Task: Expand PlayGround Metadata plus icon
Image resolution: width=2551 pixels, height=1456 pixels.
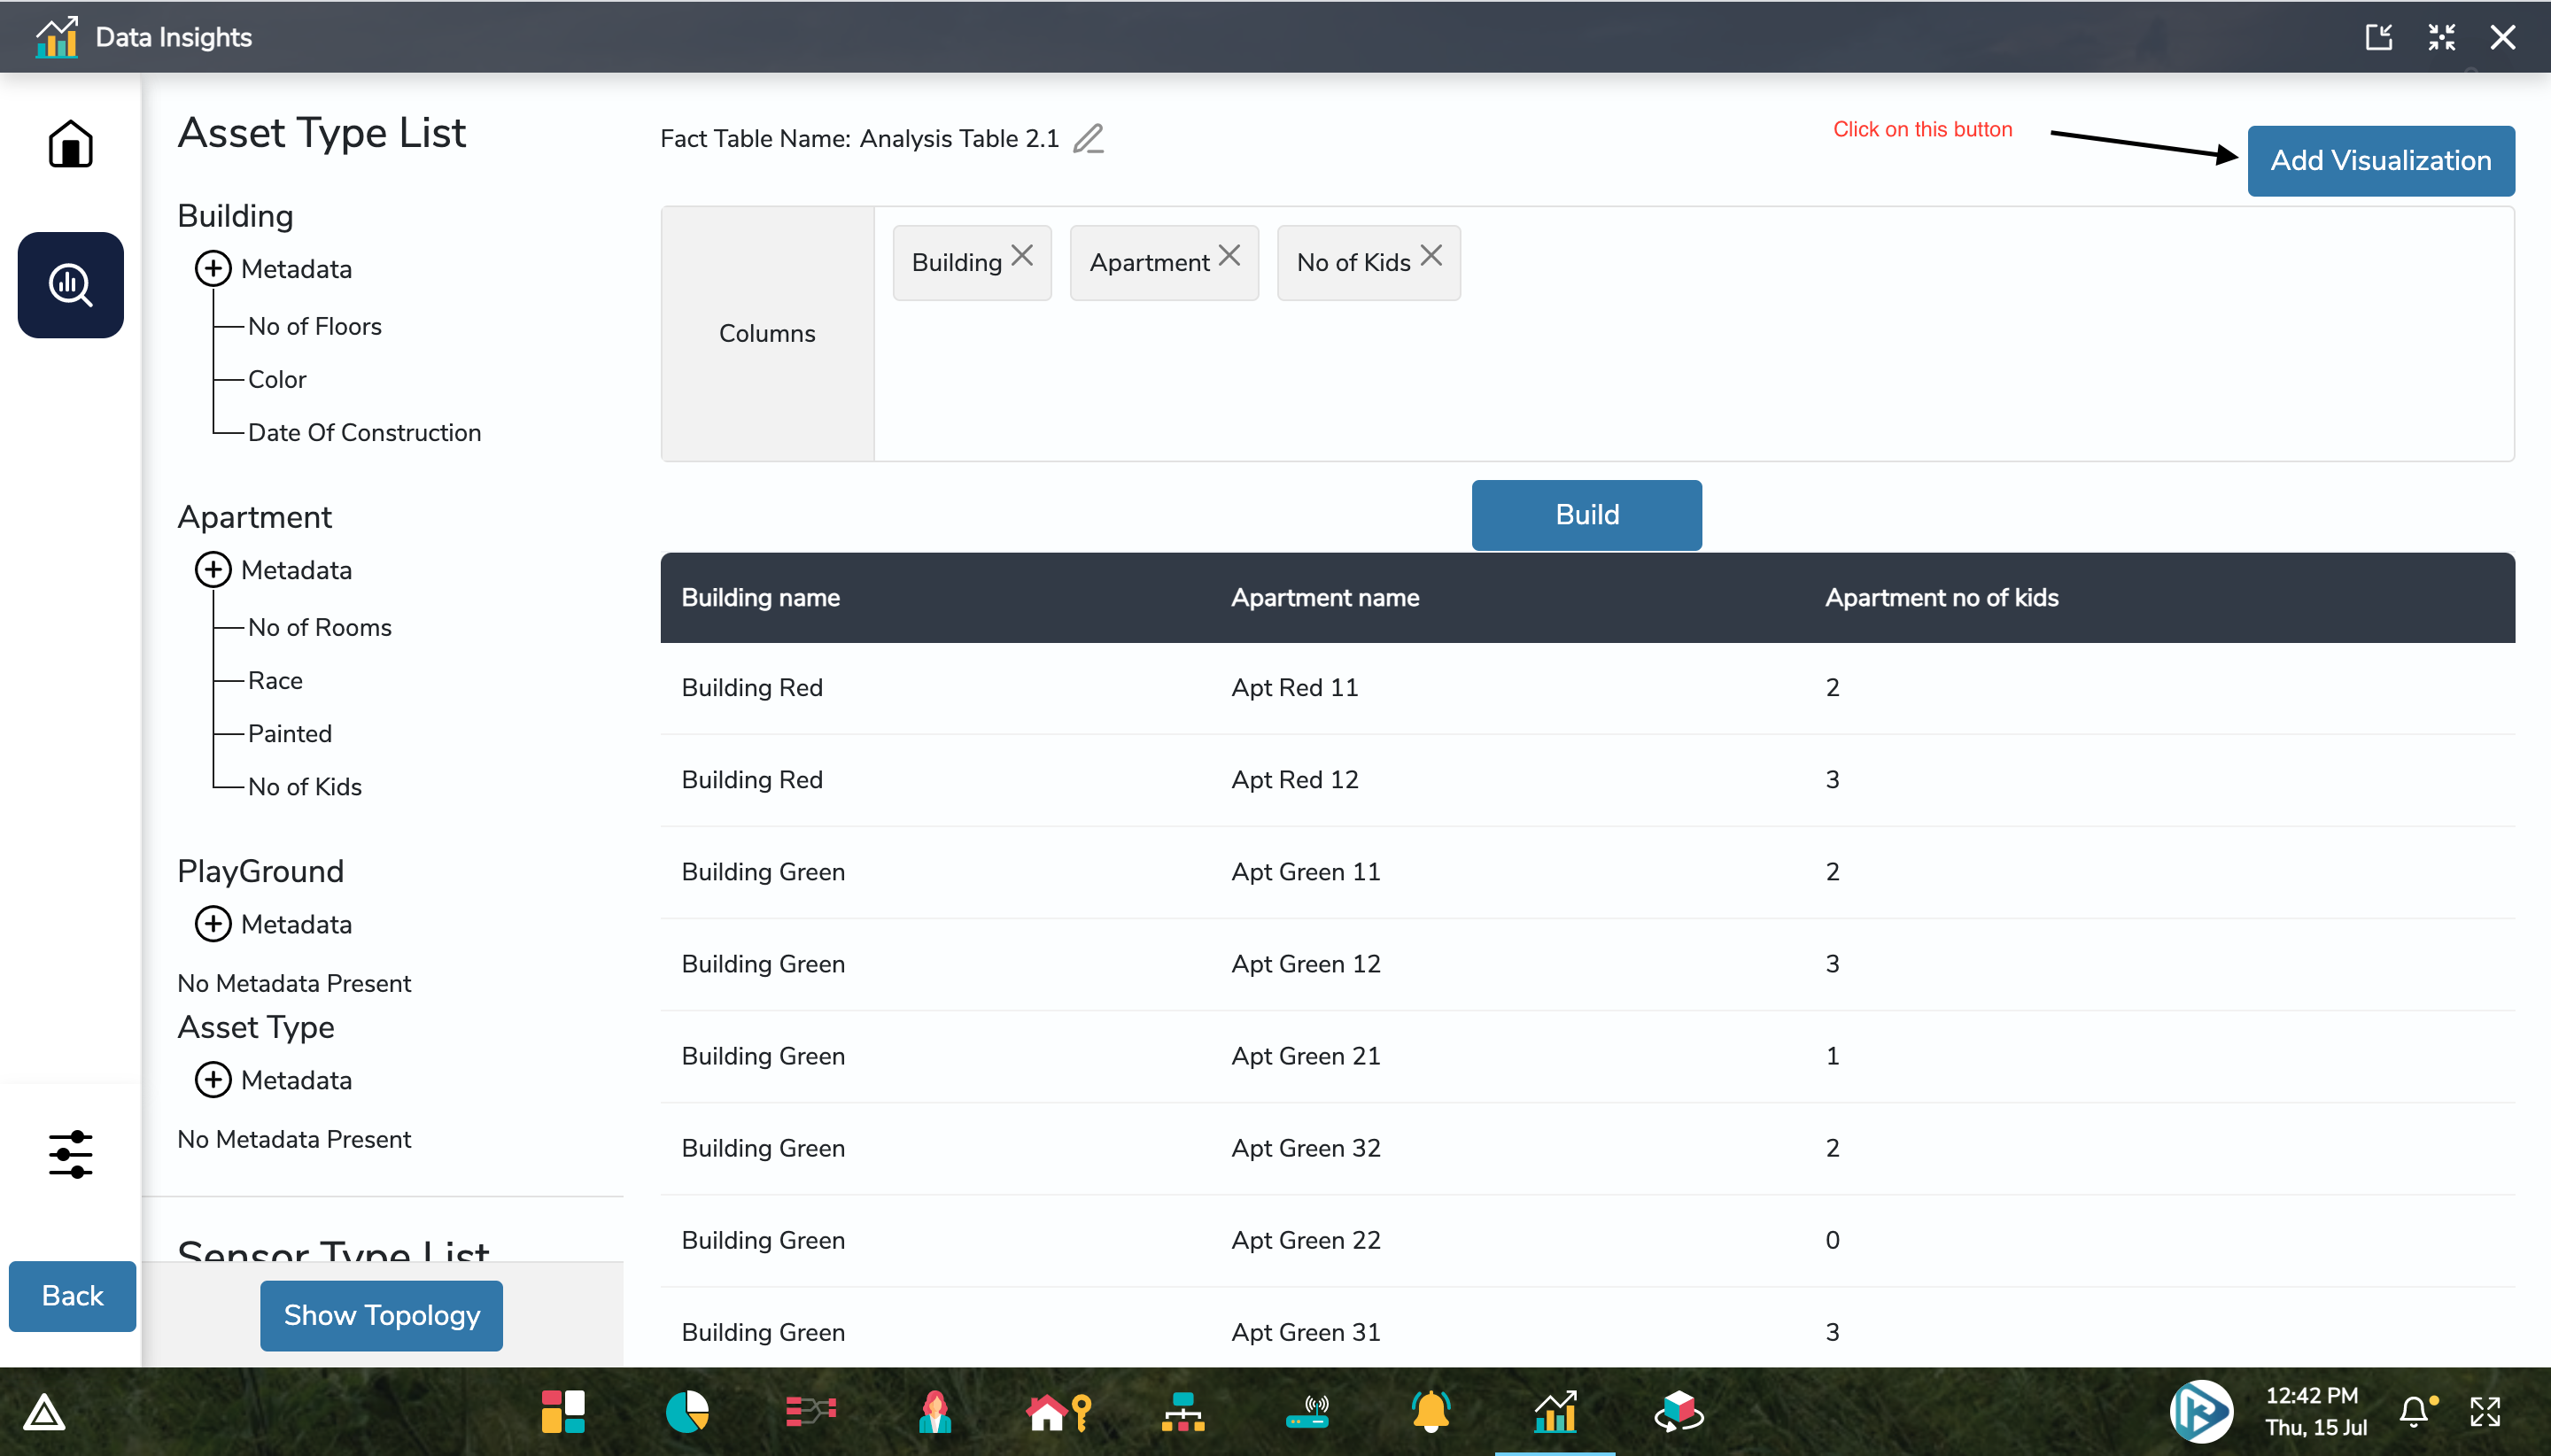Action: click(x=212, y=924)
